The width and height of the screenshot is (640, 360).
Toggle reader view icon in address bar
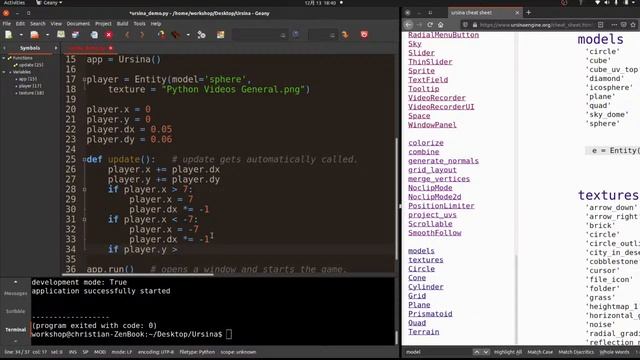600,25
